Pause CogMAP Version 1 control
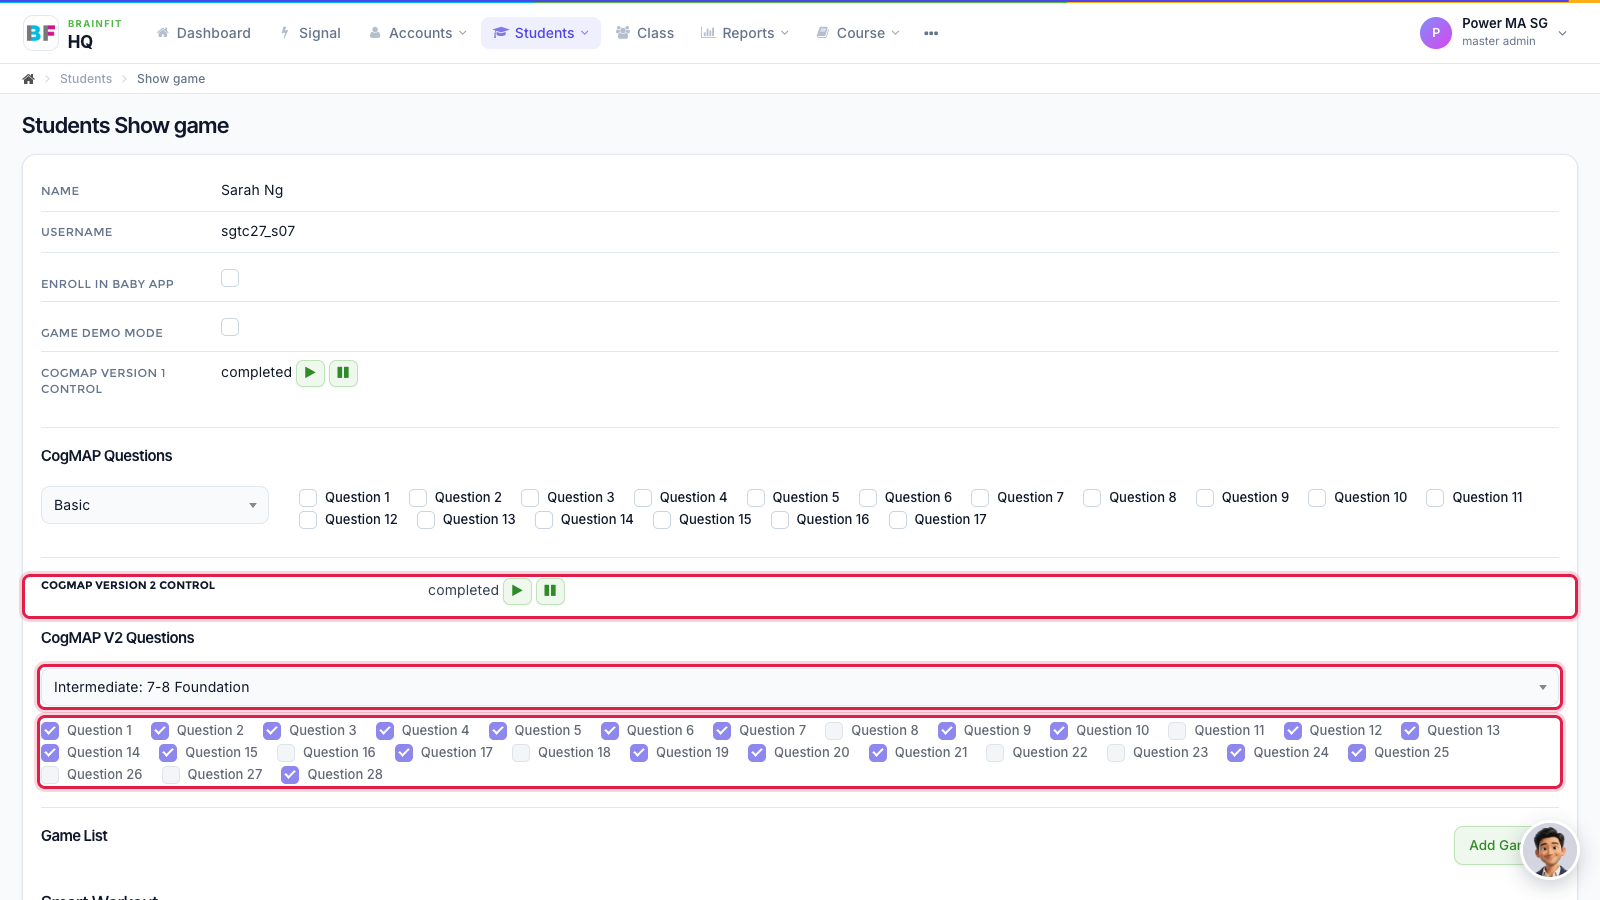The height and width of the screenshot is (900, 1600). point(343,373)
